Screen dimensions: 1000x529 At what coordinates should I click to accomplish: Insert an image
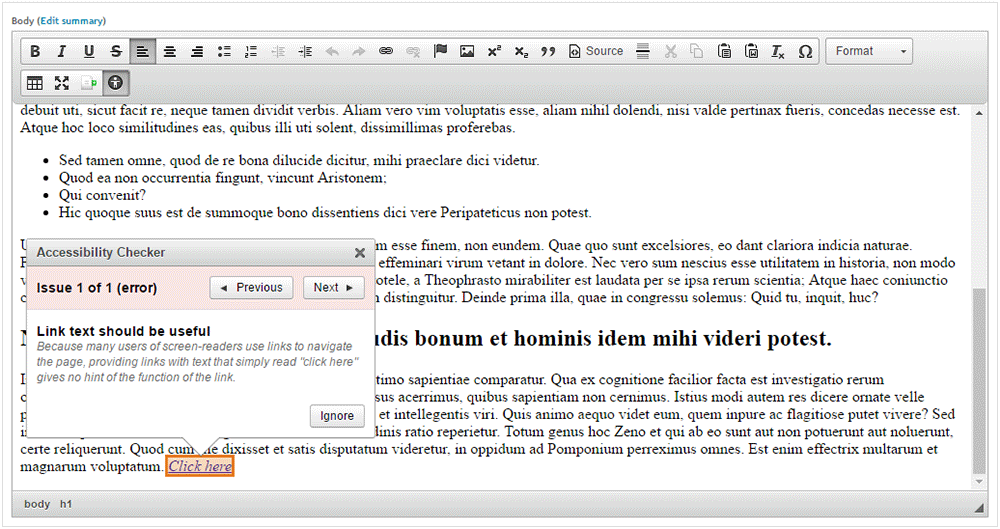(x=467, y=52)
